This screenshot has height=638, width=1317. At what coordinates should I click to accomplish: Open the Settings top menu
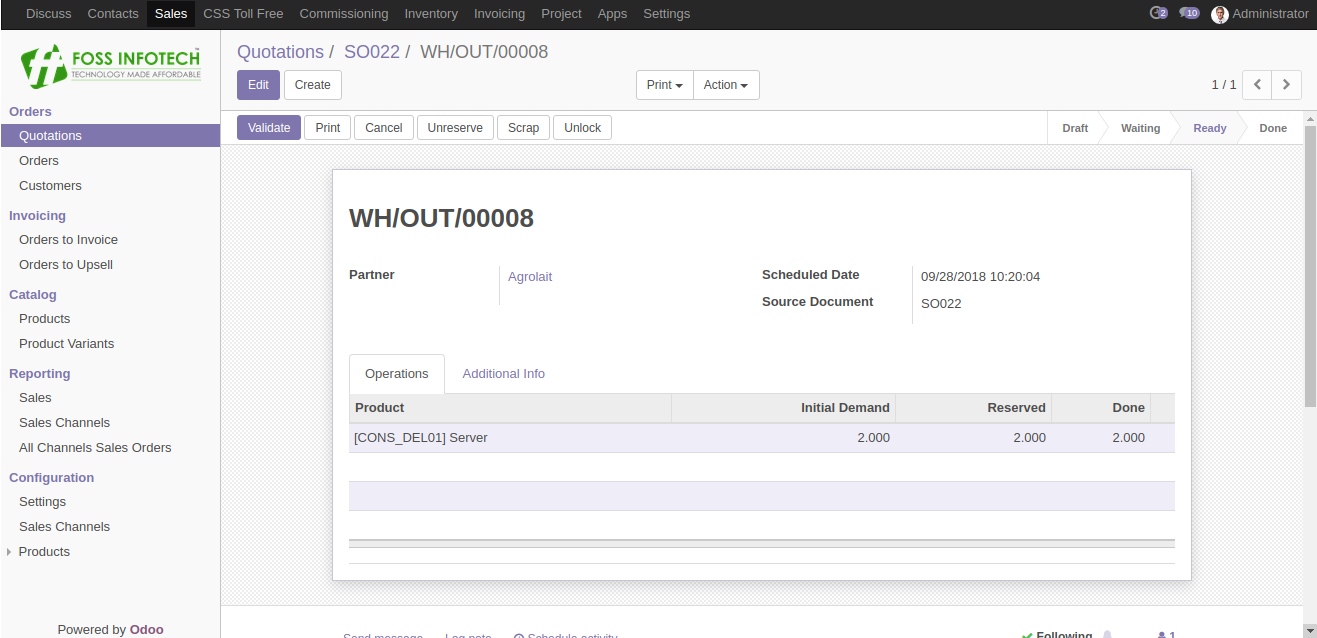tap(666, 14)
